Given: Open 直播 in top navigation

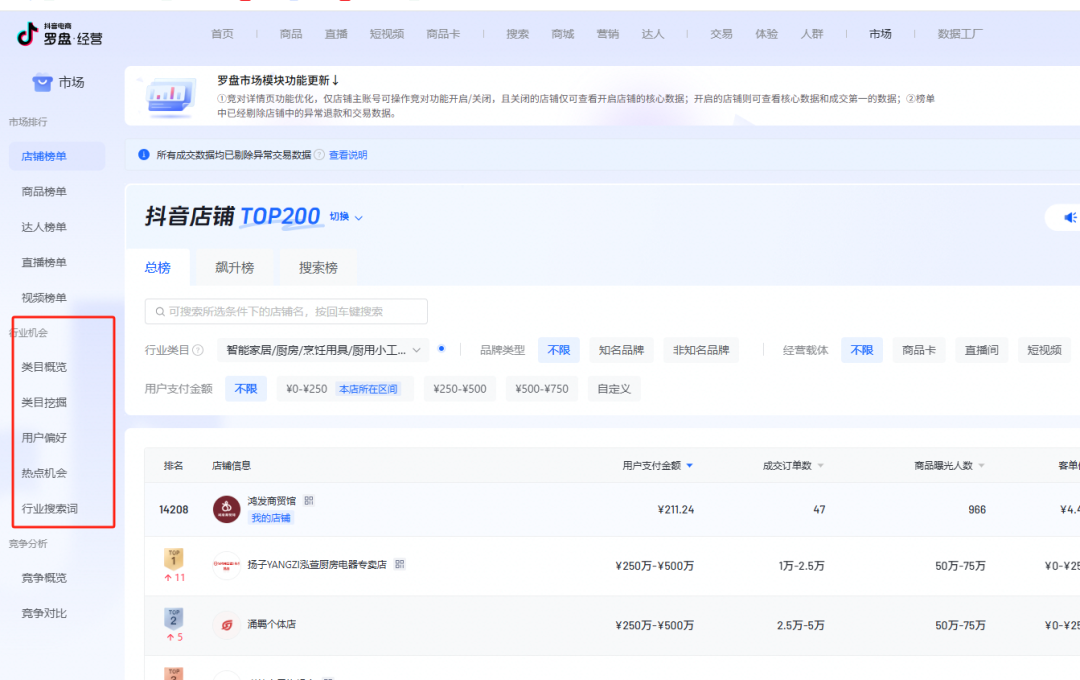Looking at the screenshot, I should (336, 34).
